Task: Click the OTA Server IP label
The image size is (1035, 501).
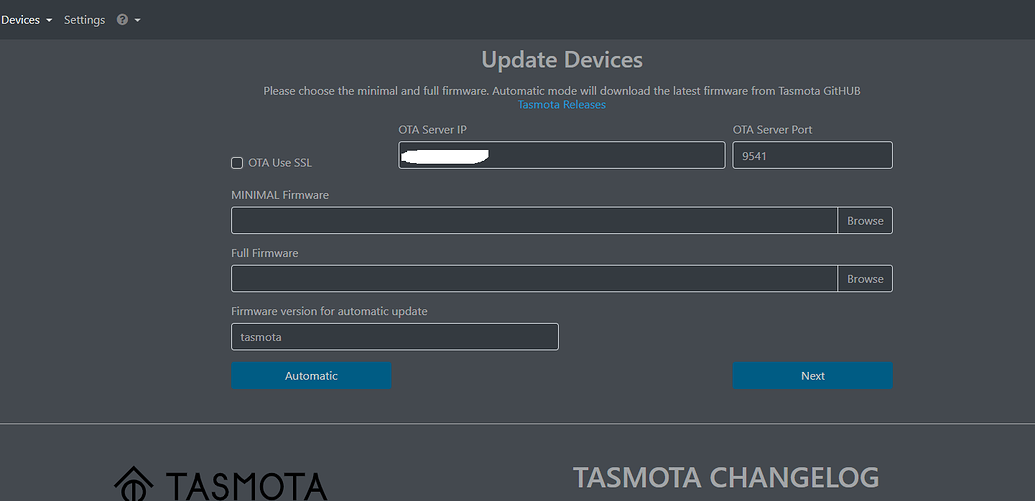Action: 432,129
